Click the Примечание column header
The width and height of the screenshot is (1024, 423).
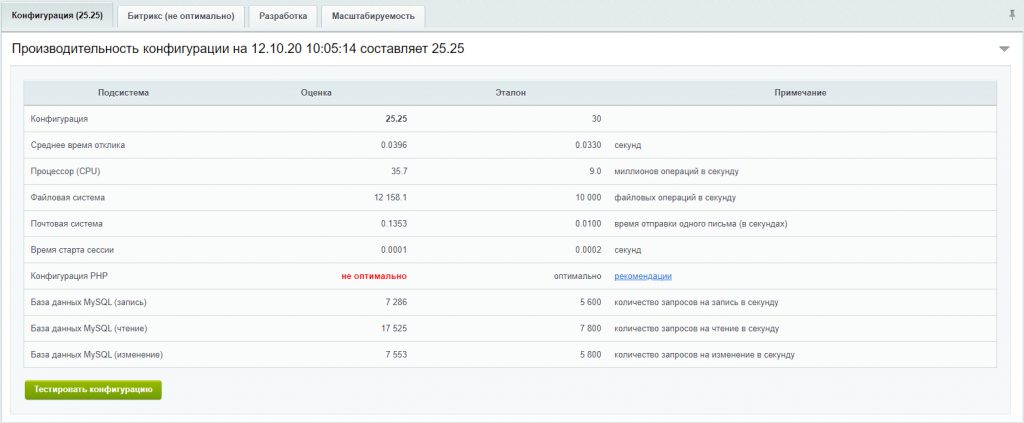[x=801, y=93]
